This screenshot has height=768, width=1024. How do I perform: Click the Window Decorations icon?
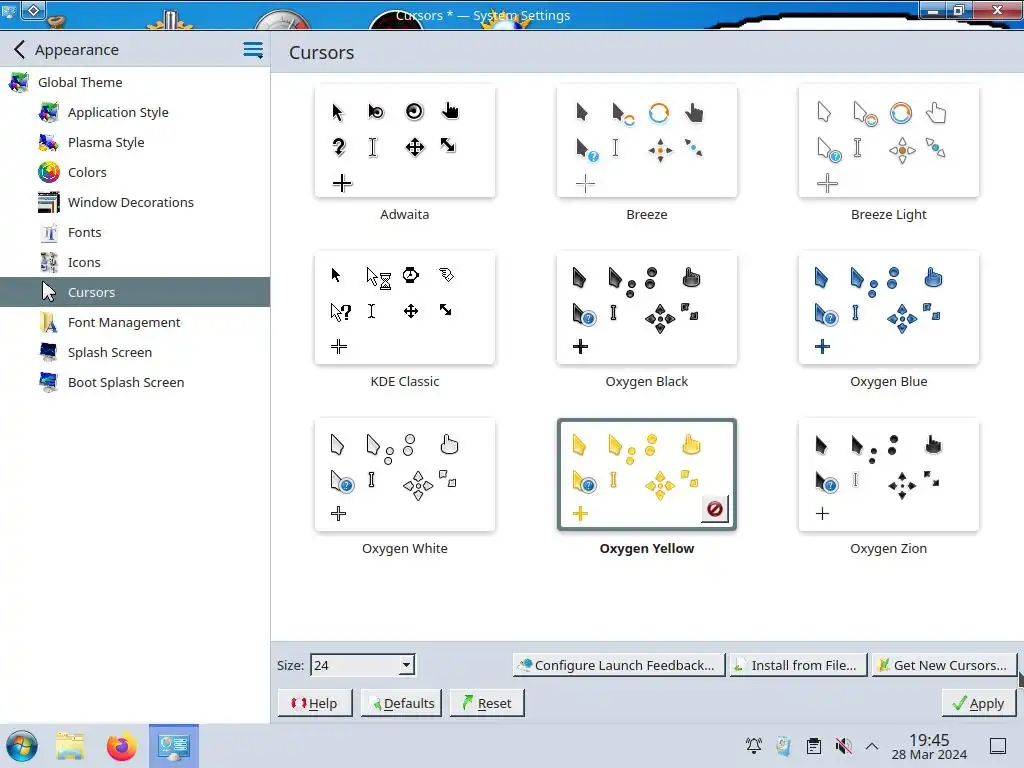[49, 202]
